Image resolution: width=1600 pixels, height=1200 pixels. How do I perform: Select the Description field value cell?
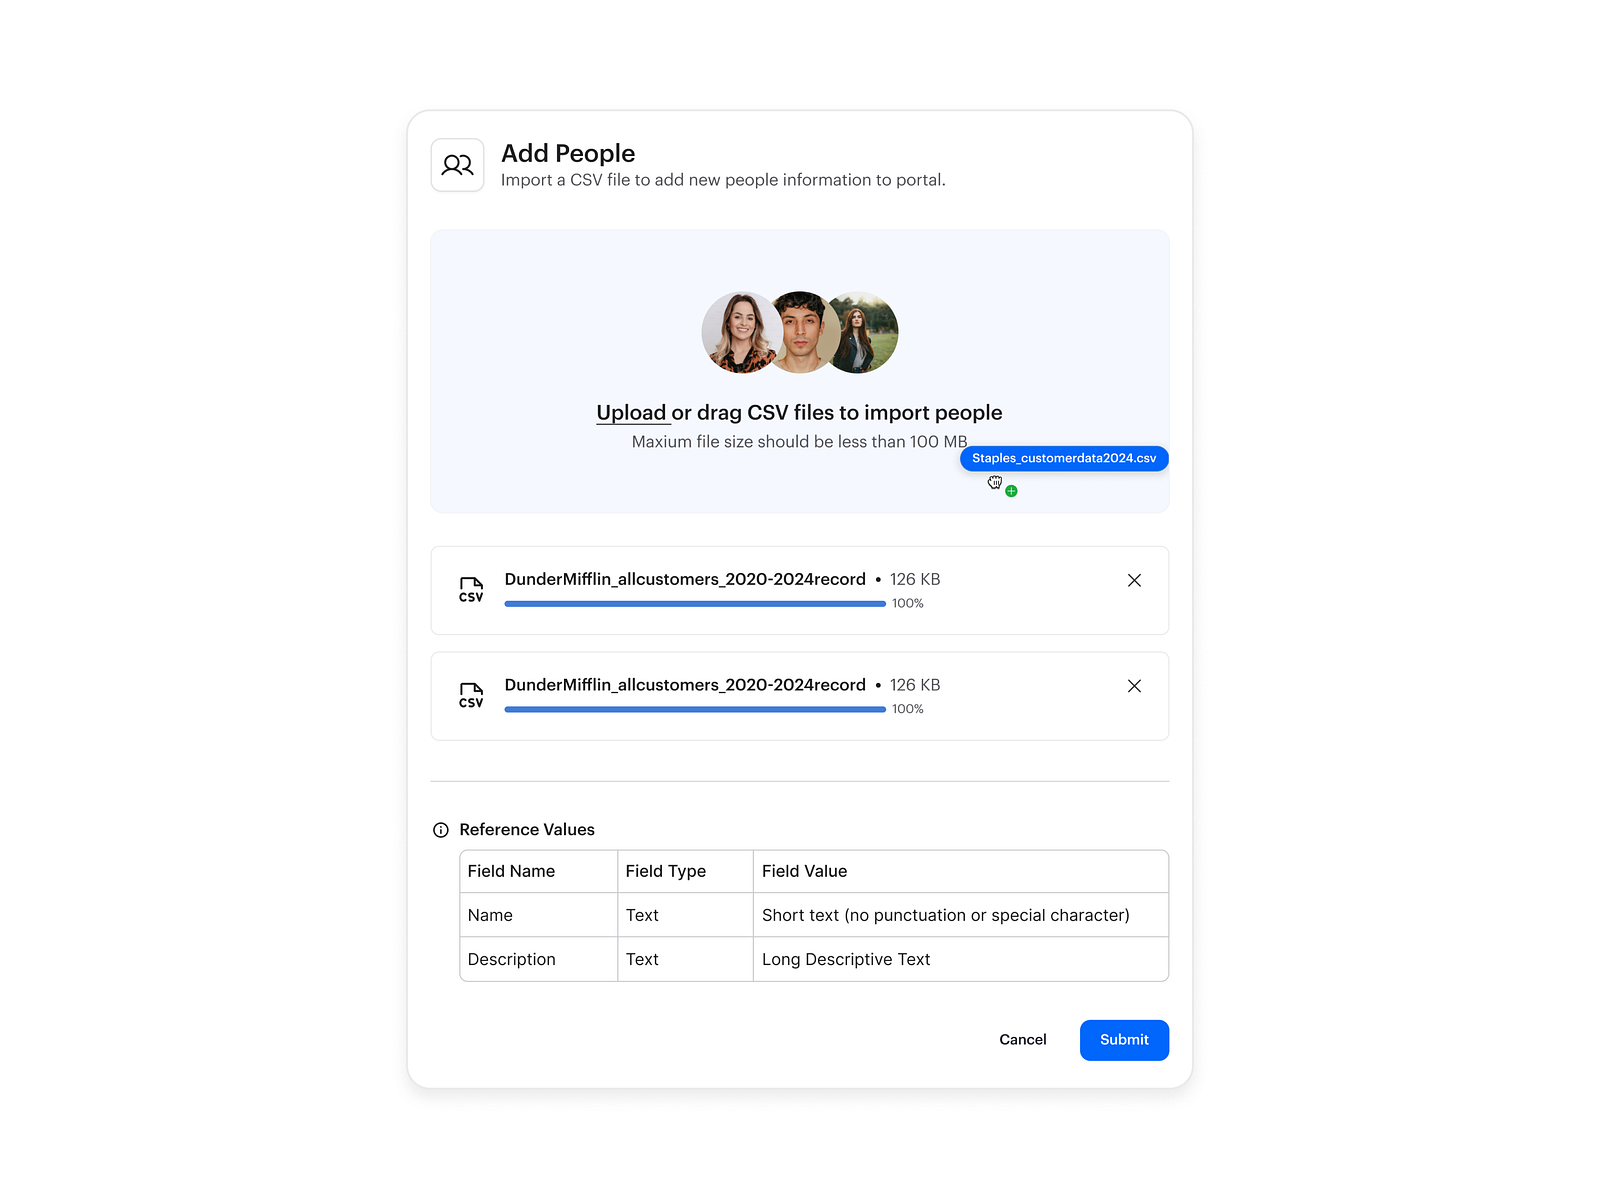[846, 959]
